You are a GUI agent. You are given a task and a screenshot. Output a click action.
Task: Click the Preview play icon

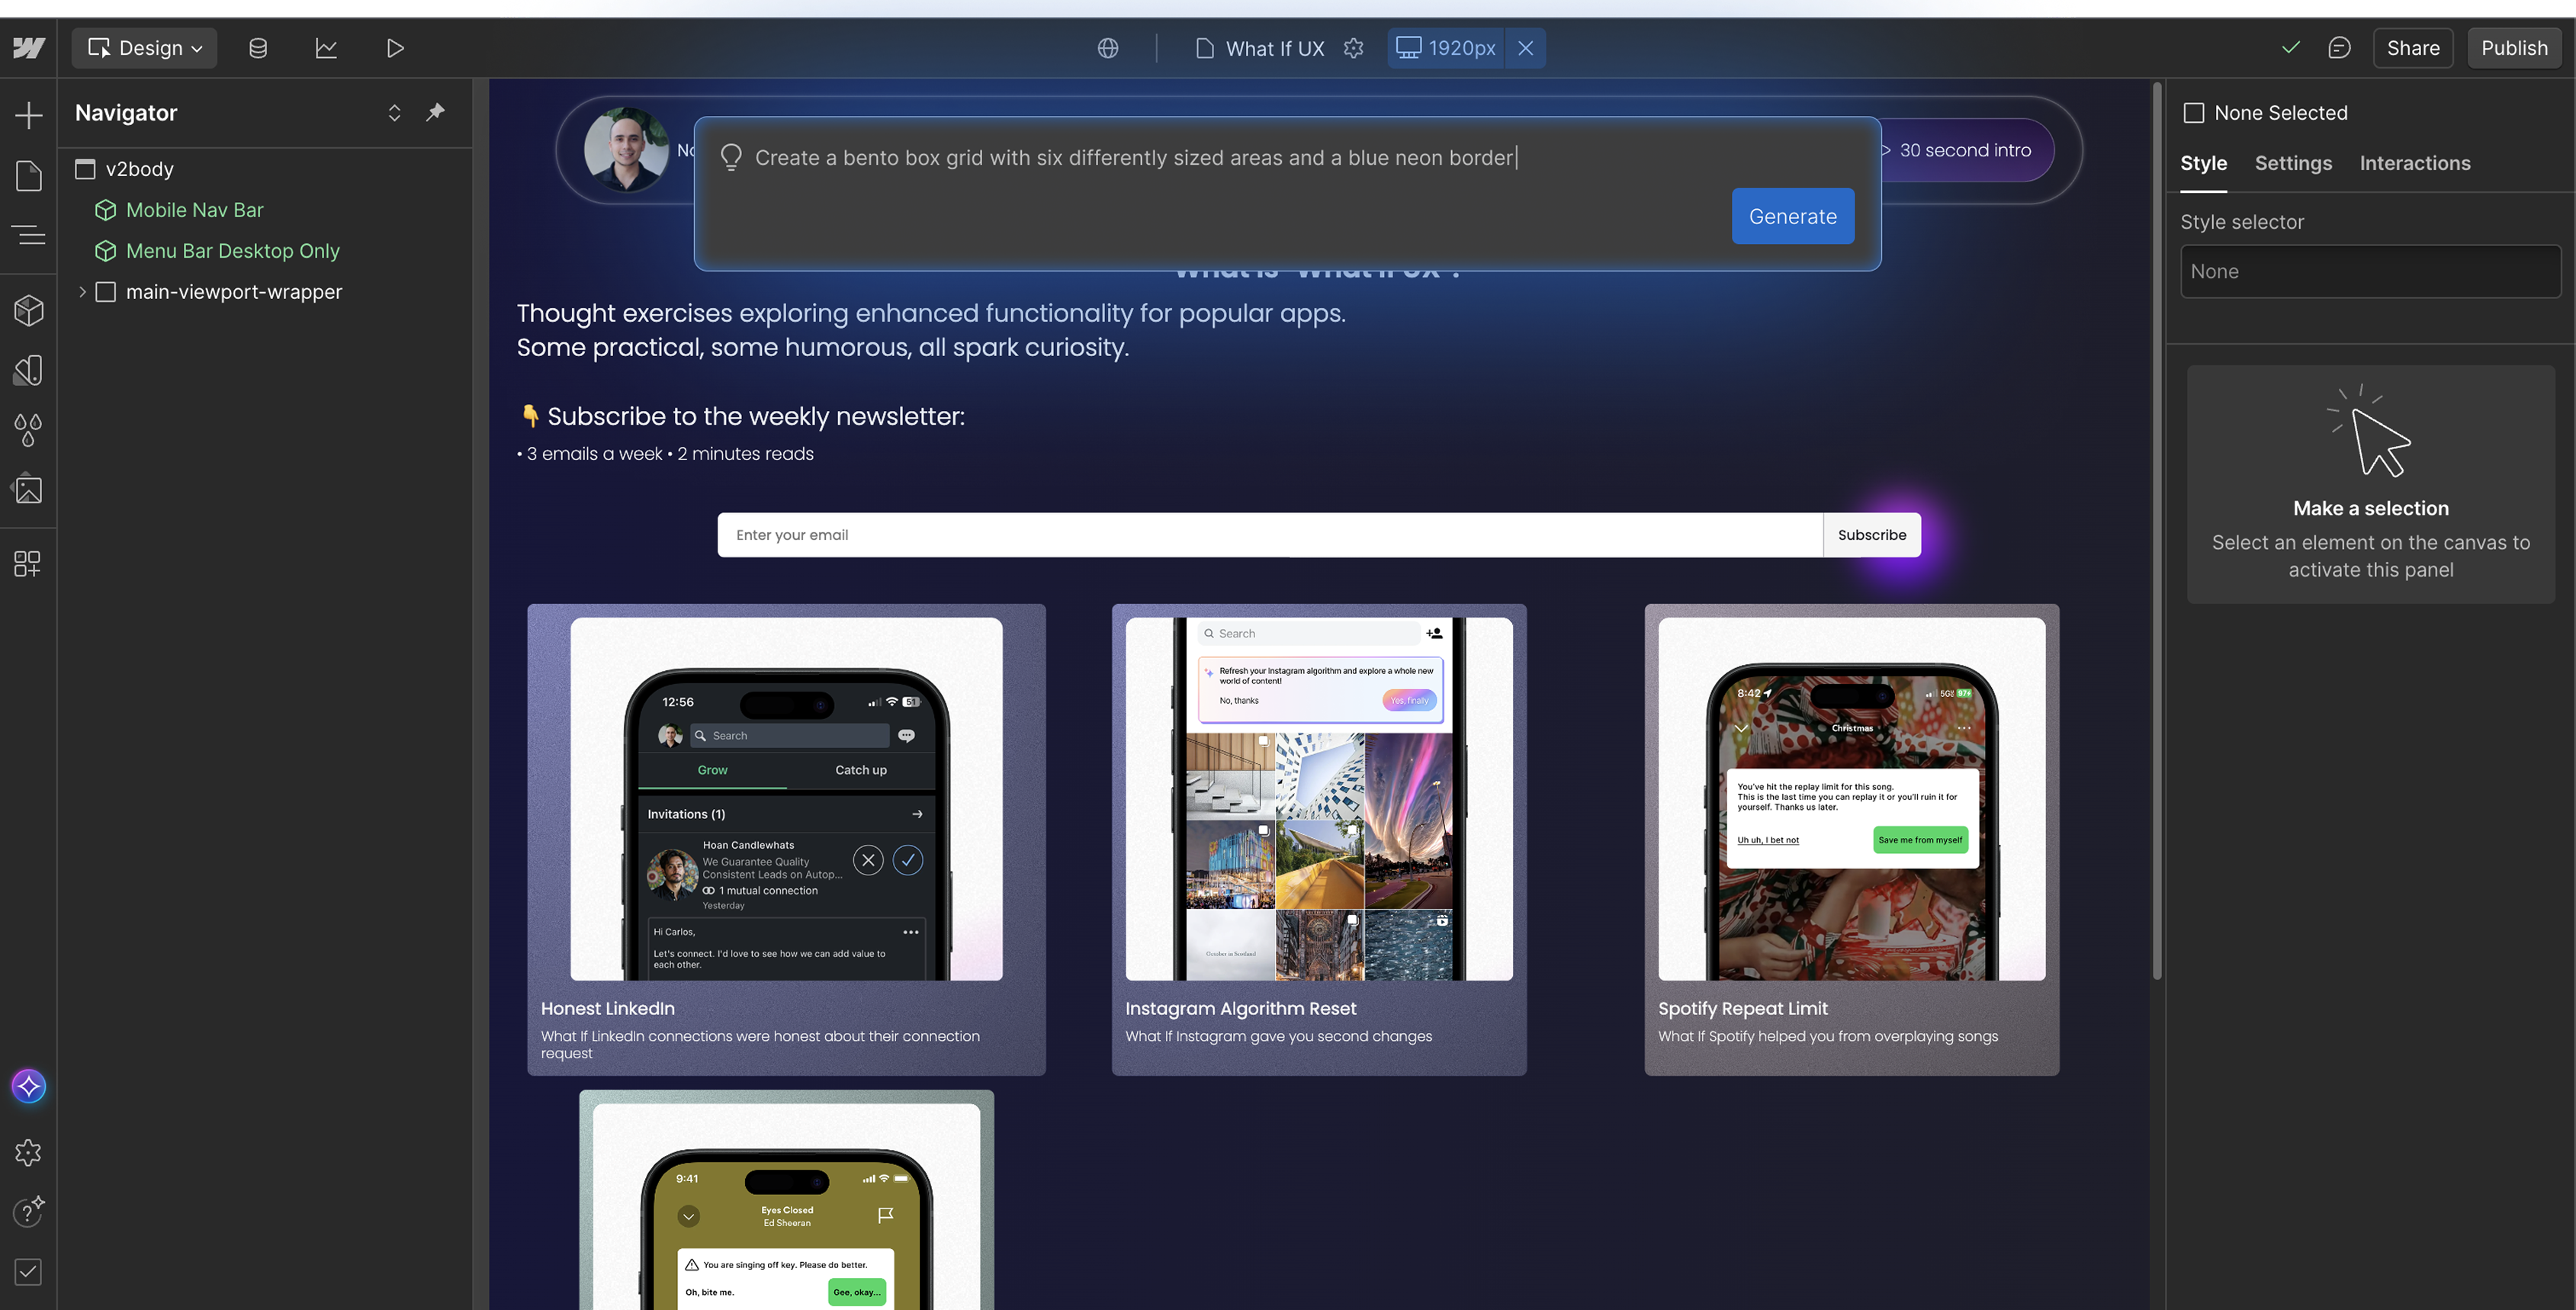pyautogui.click(x=395, y=48)
